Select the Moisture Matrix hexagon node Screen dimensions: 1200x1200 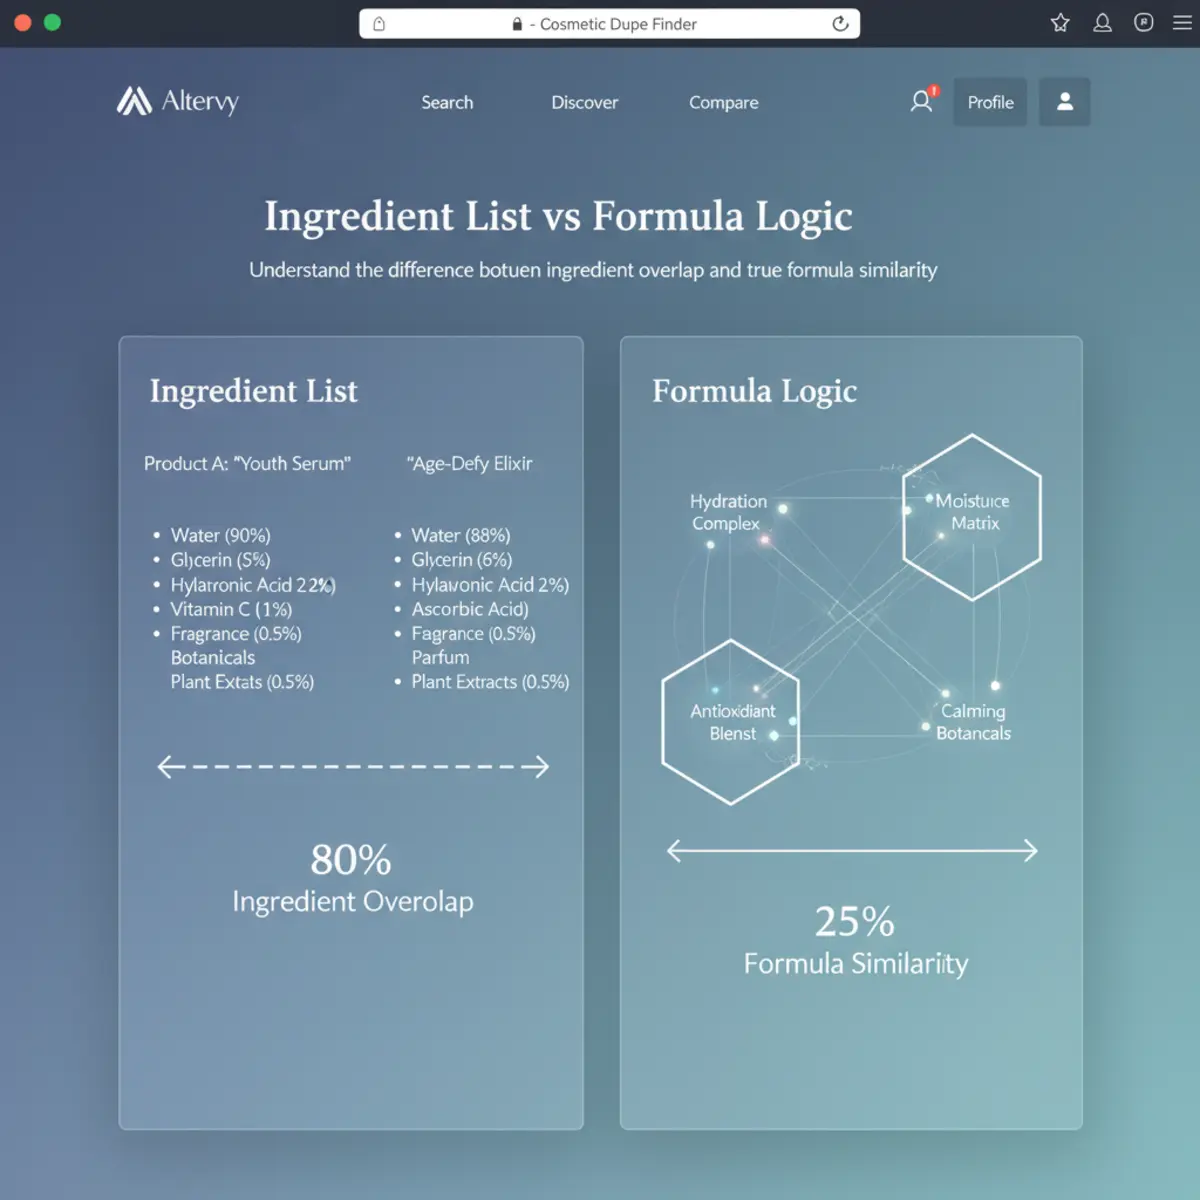[x=971, y=517]
